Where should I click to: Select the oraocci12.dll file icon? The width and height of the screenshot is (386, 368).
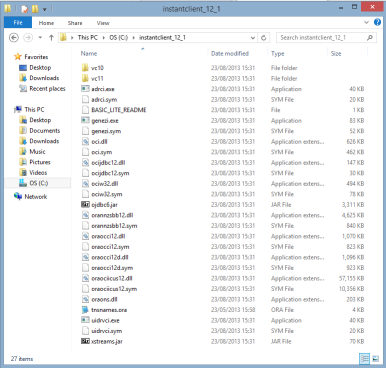click(x=85, y=236)
